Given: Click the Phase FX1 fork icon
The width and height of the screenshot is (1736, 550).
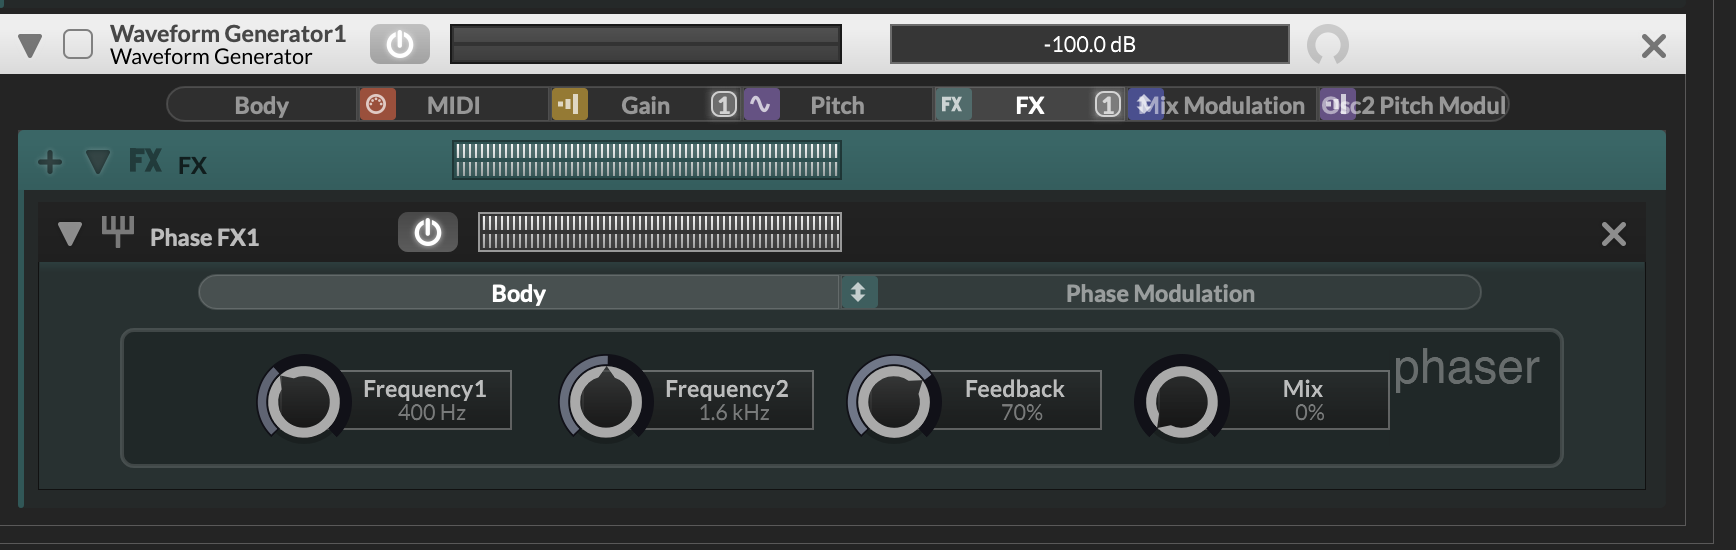Looking at the screenshot, I should 117,233.
